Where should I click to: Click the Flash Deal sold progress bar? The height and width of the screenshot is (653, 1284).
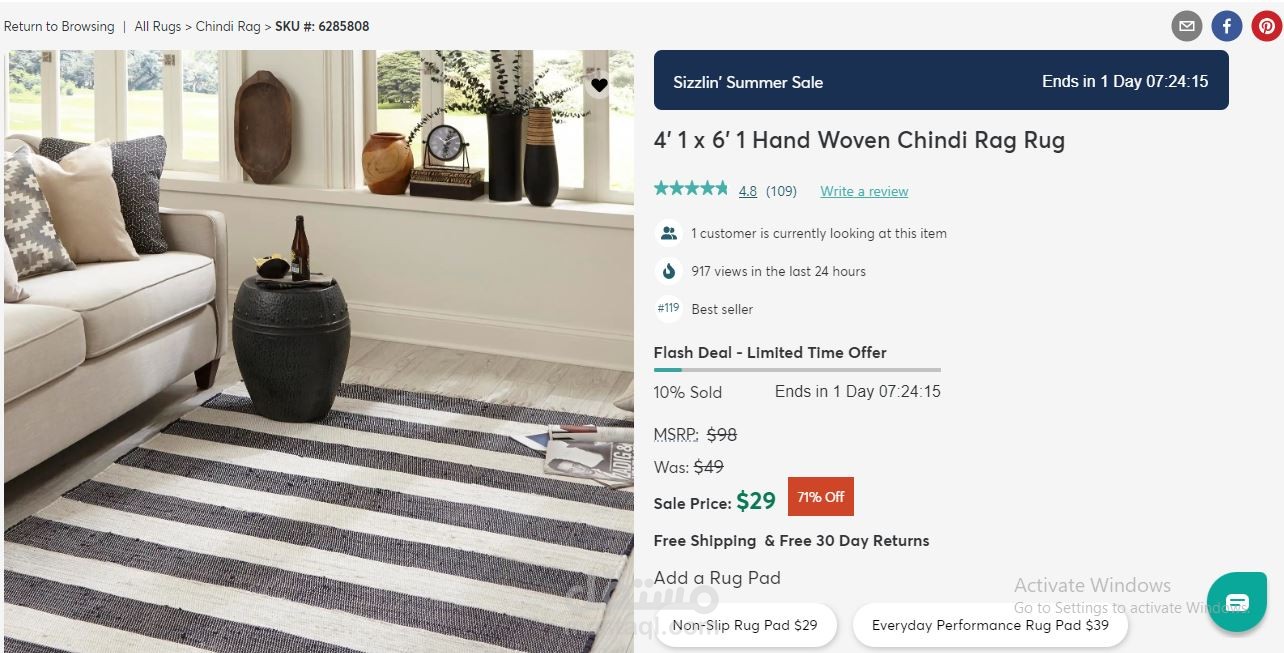[797, 370]
